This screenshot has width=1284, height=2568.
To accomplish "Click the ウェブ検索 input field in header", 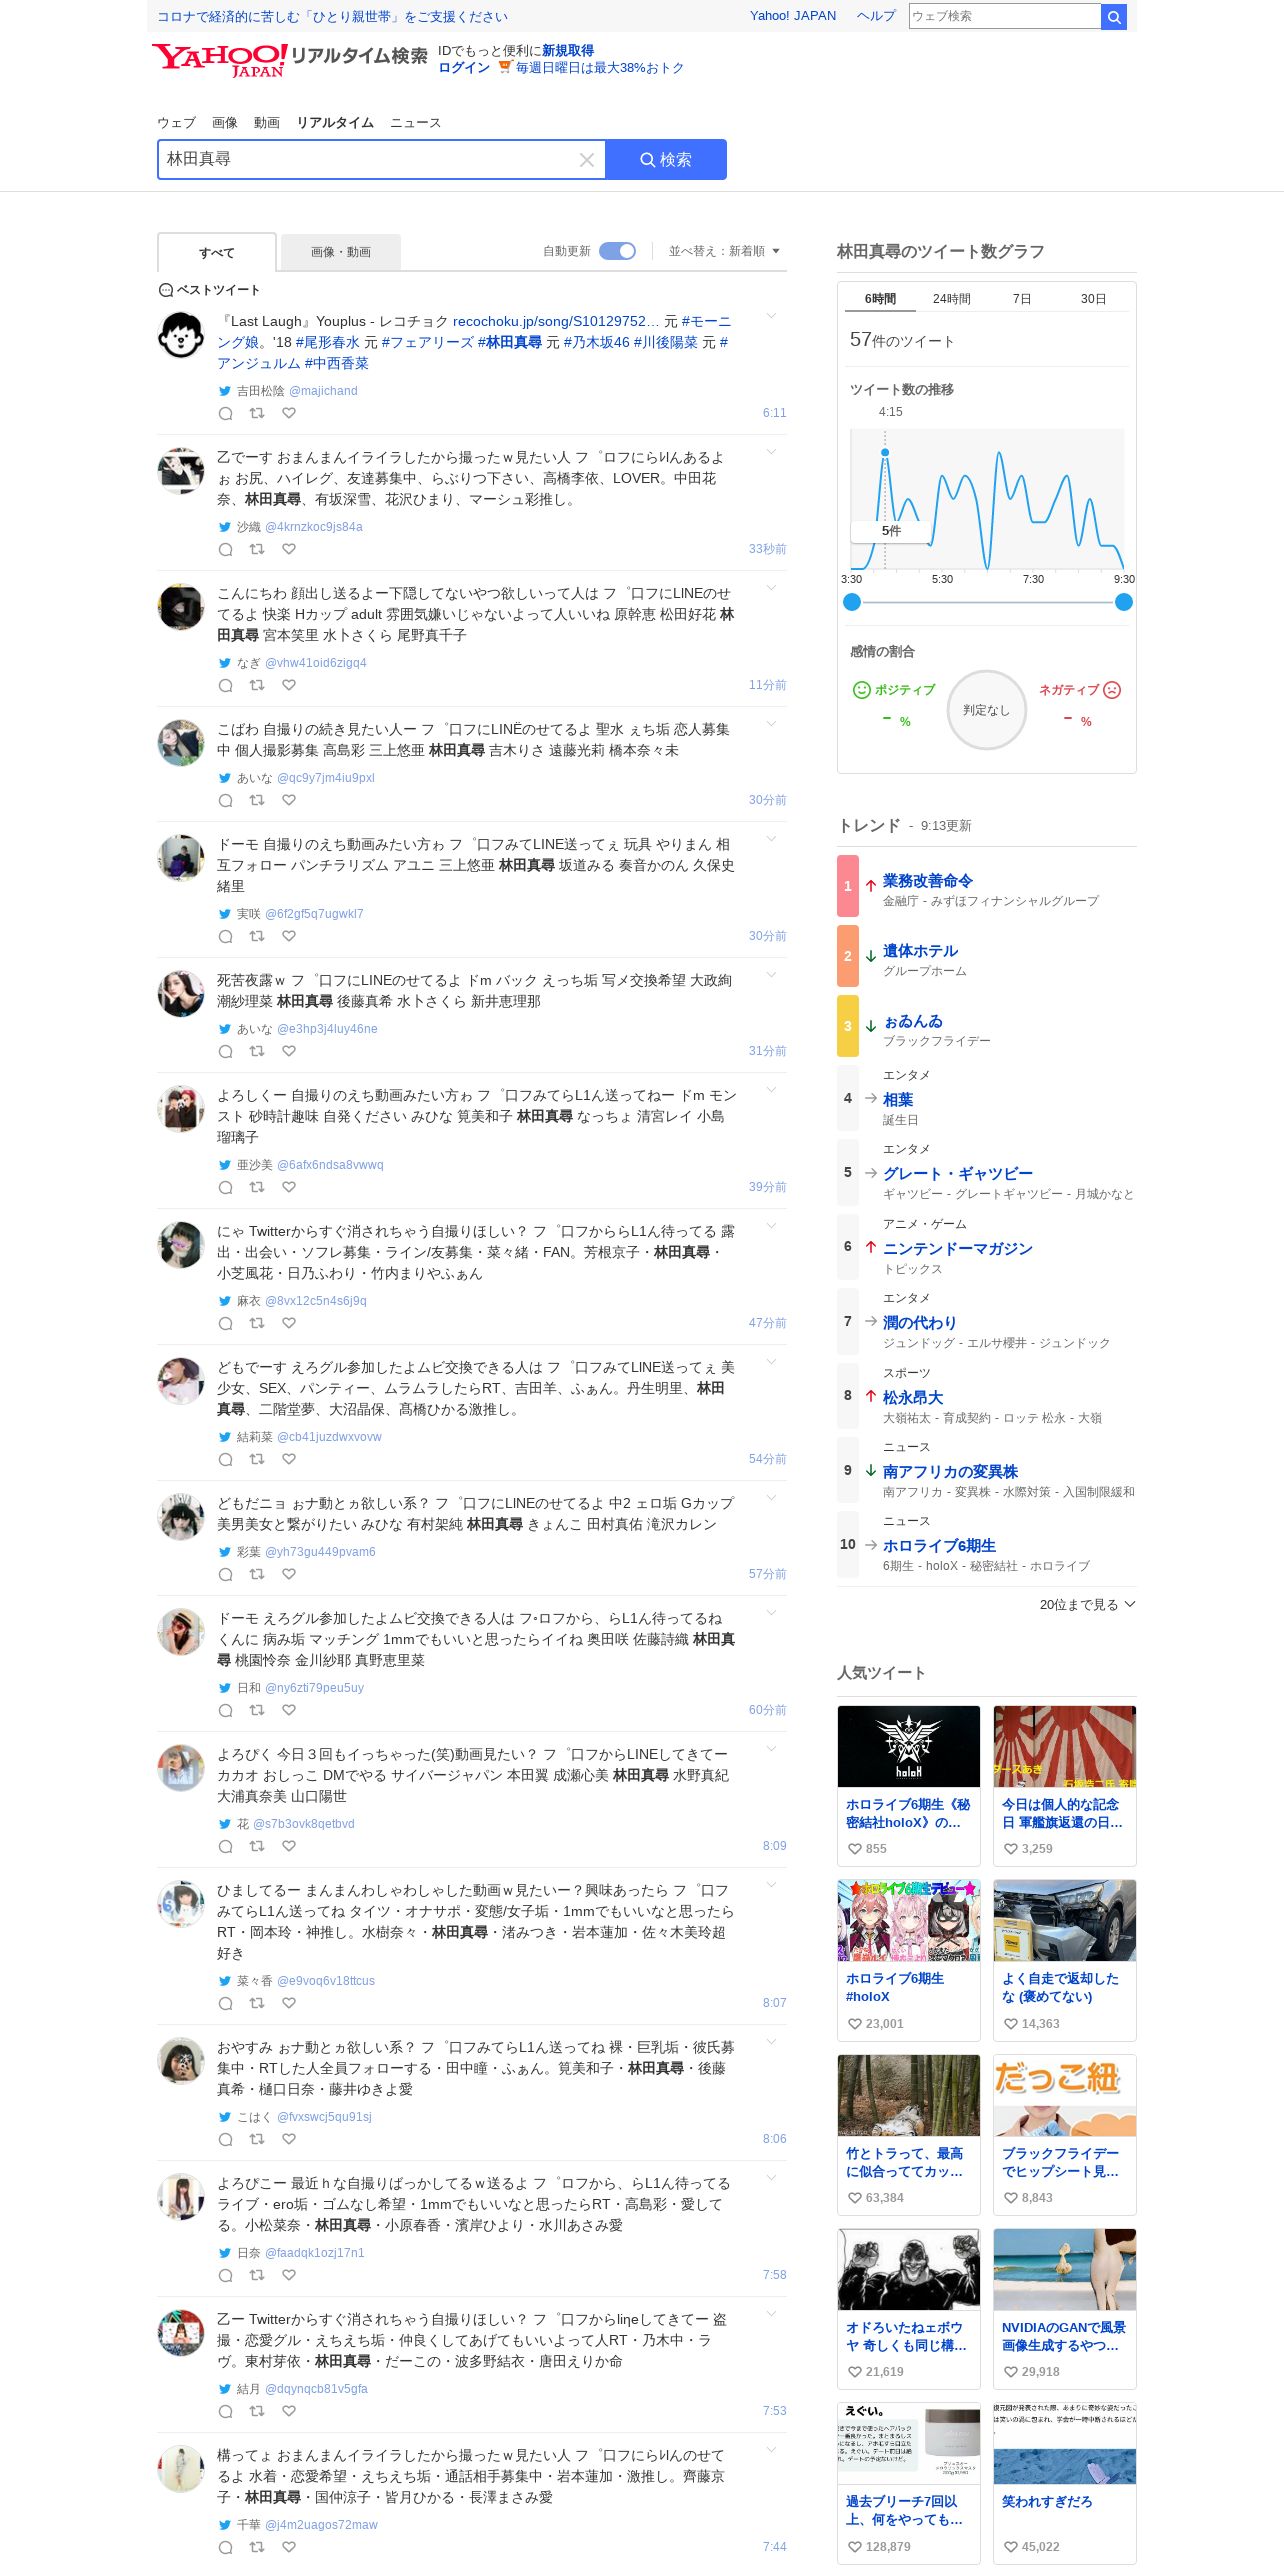I will [x=1004, y=16].
